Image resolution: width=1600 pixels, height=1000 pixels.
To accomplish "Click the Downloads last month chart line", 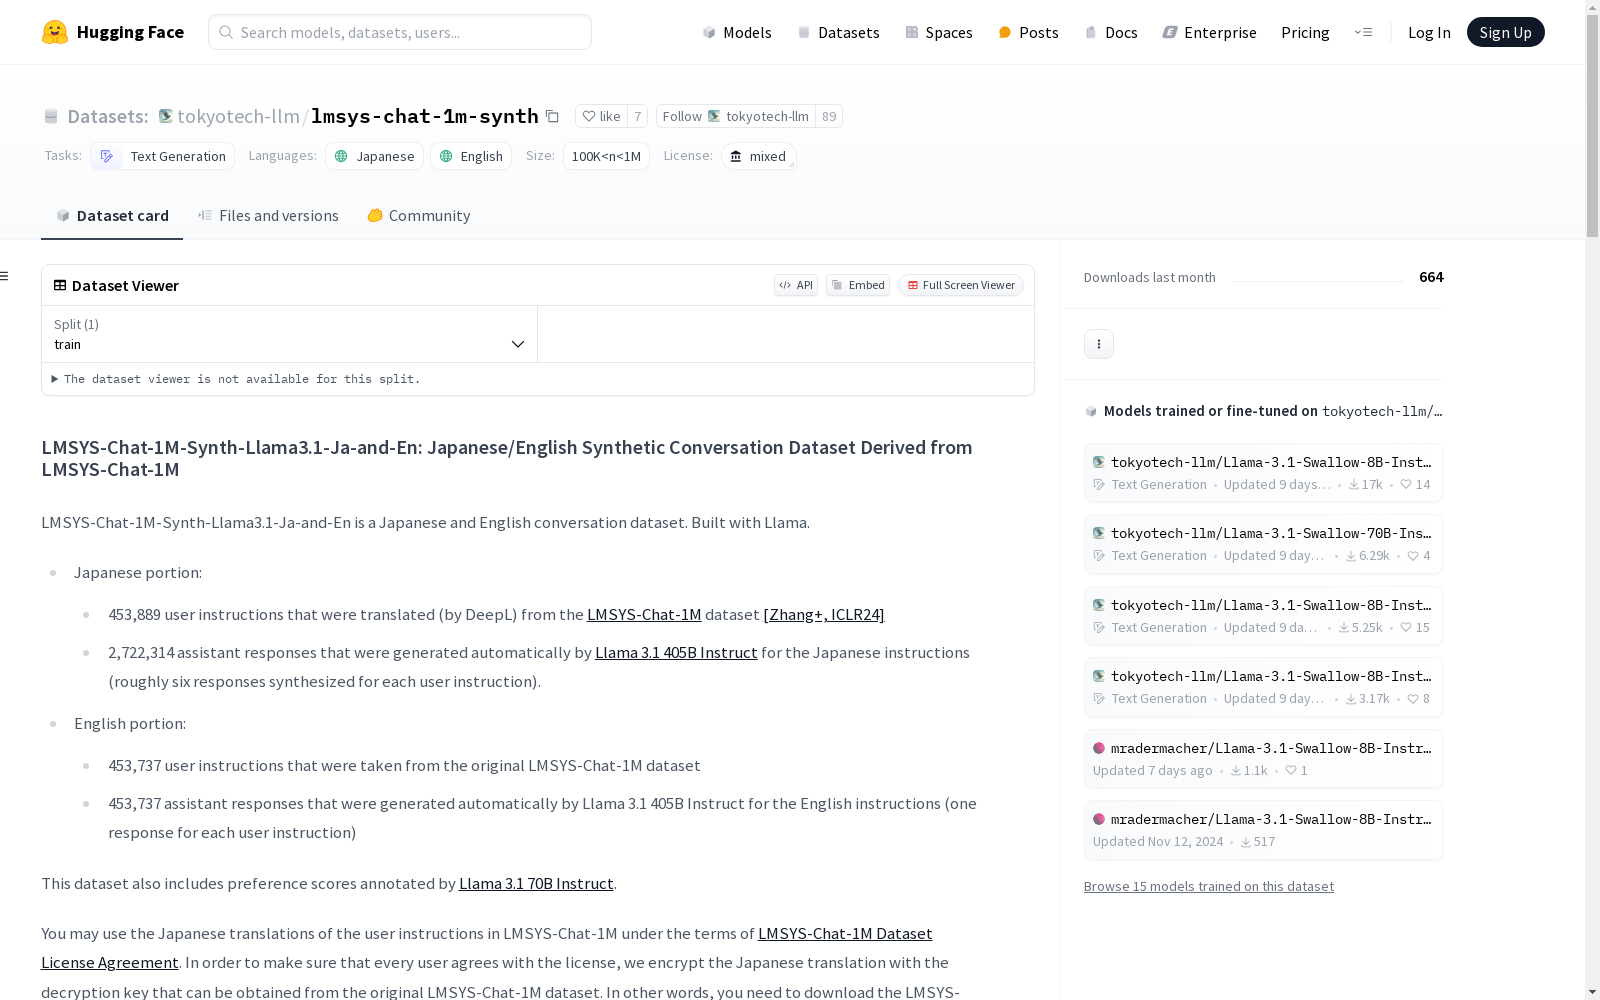I will coord(1317,280).
